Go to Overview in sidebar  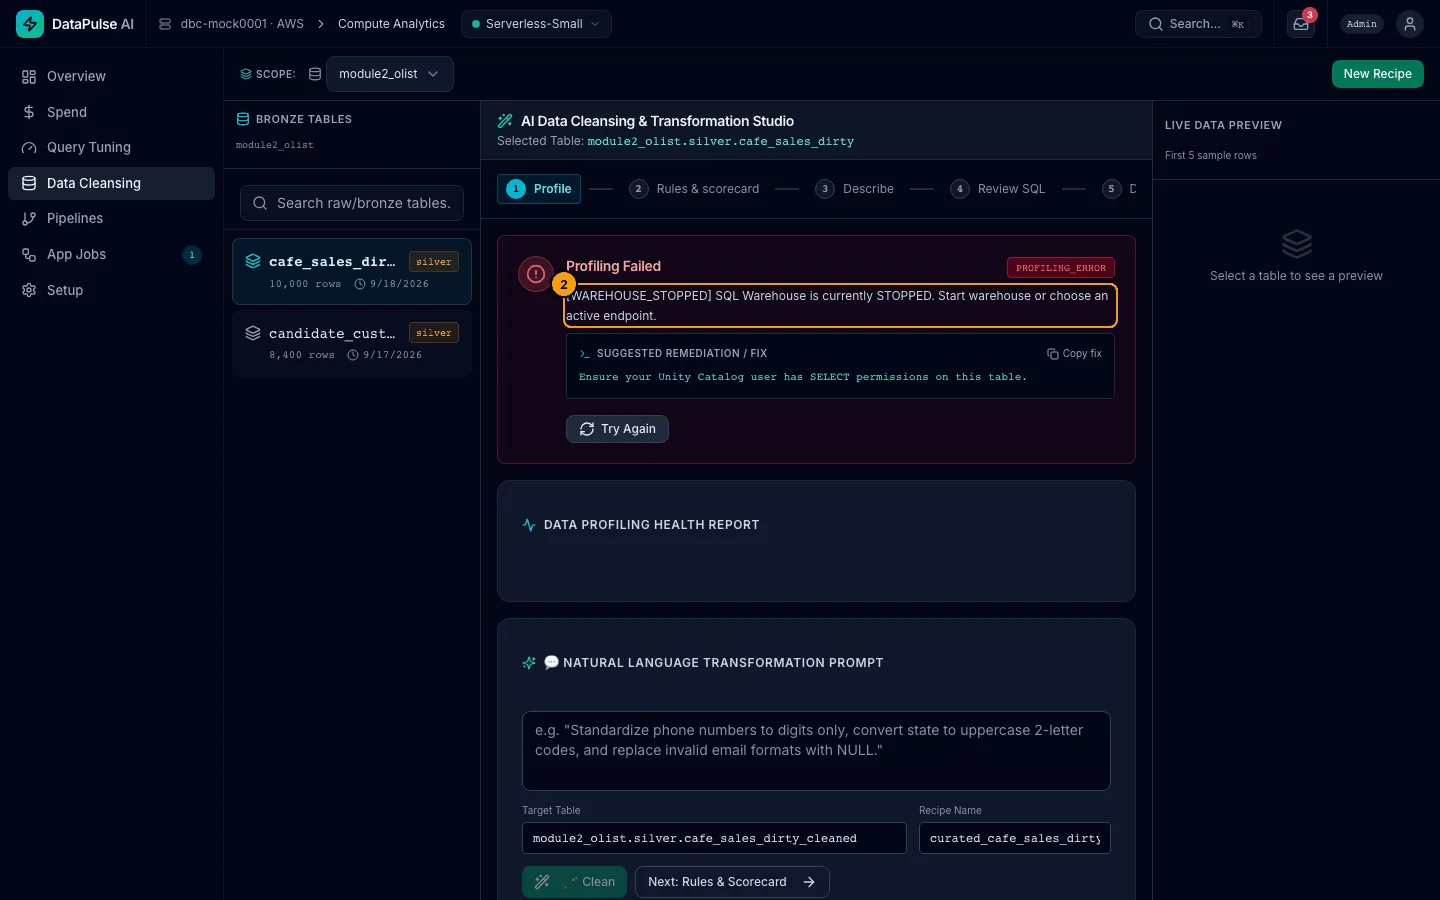point(111,76)
